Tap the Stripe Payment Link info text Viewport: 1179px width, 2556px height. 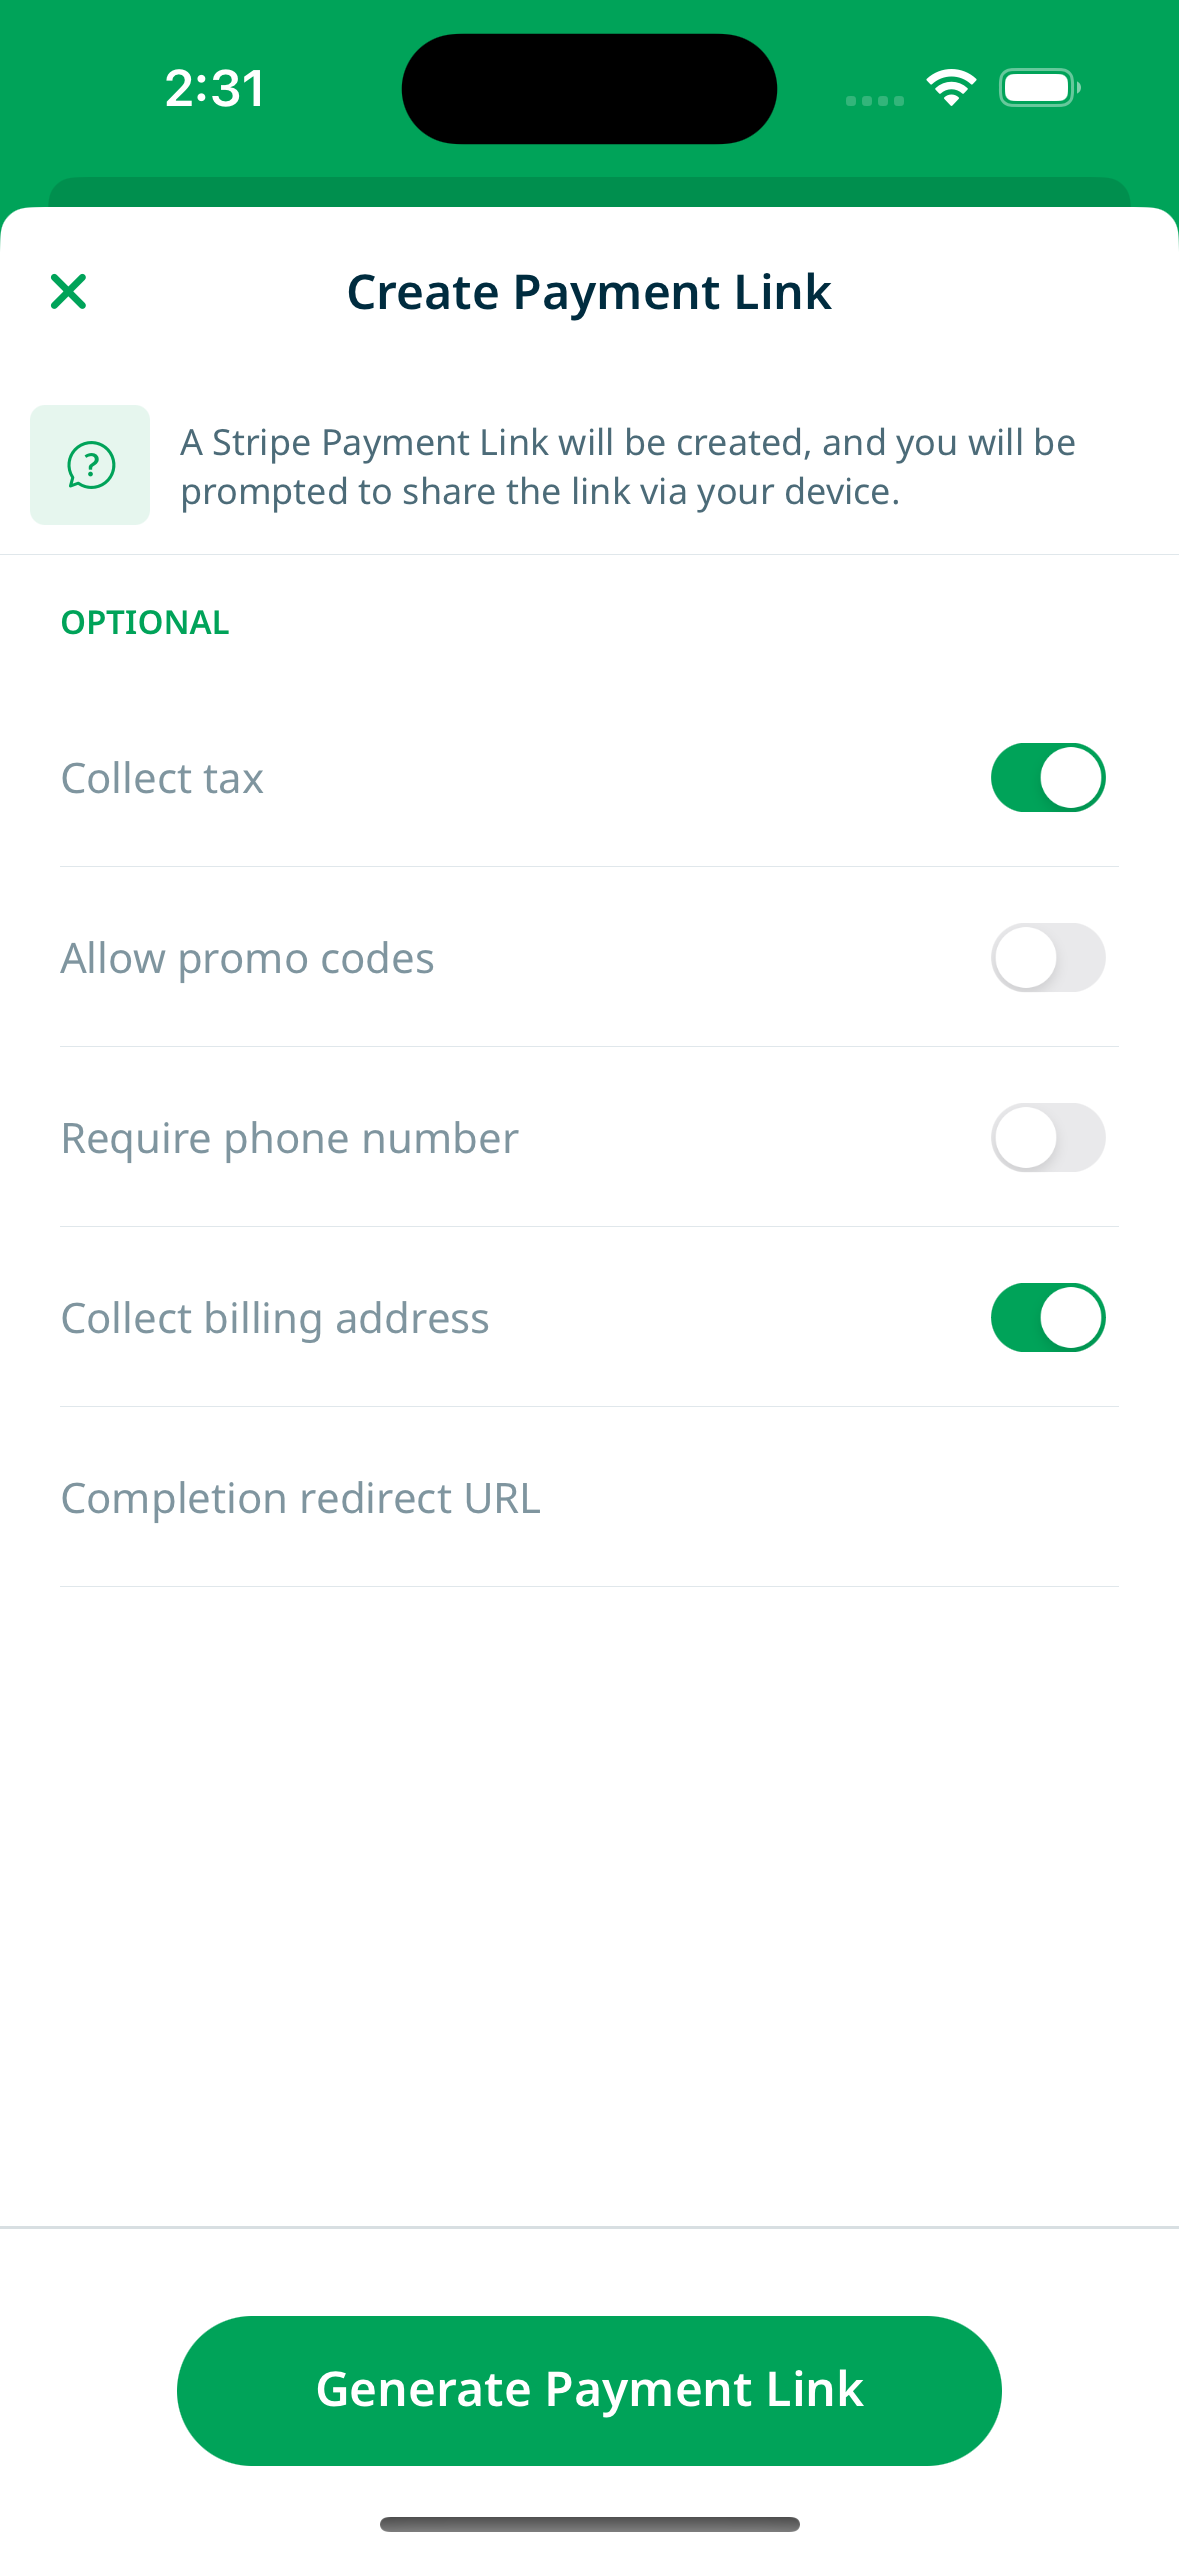628,467
